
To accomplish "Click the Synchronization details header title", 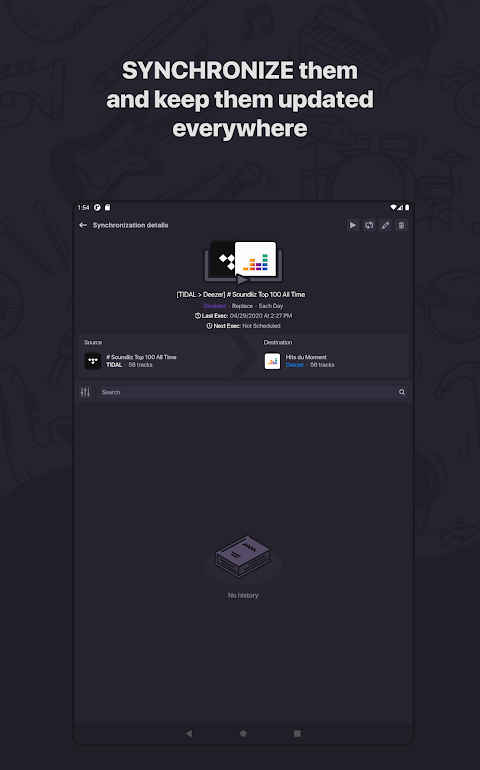I will [x=131, y=225].
